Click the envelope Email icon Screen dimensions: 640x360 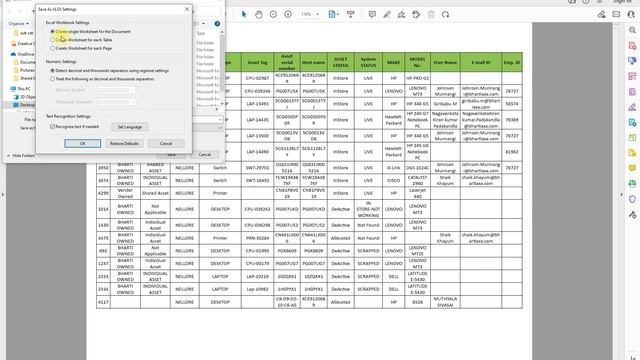(x=616, y=14)
